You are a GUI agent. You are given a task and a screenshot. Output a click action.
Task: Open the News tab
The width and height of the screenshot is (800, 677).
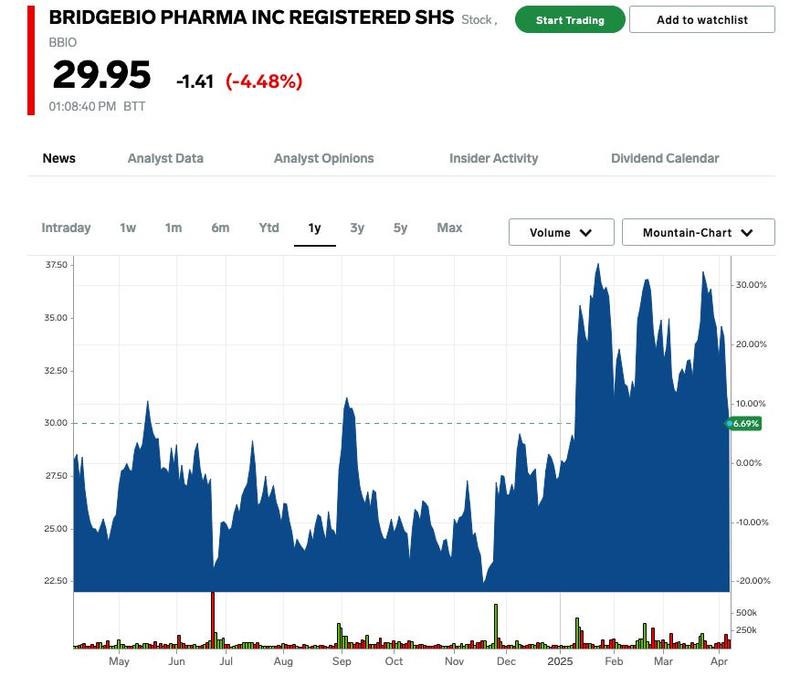tap(59, 158)
